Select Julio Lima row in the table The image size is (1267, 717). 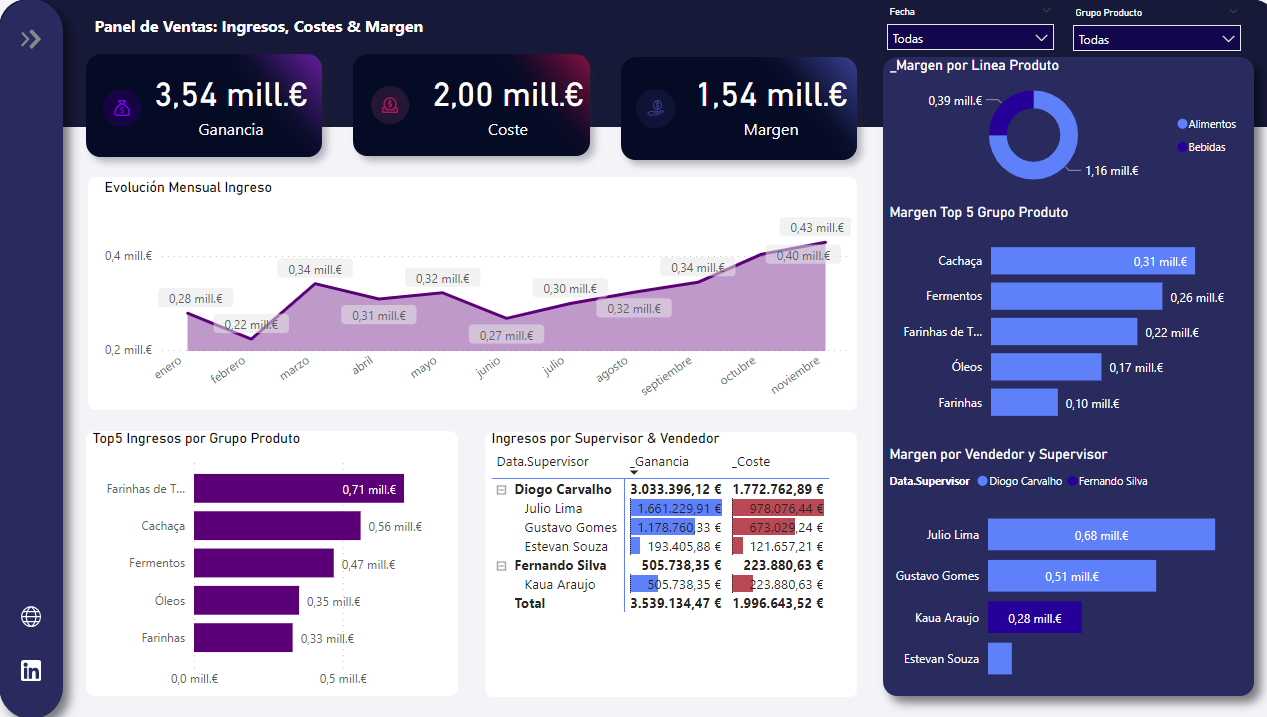[553, 509]
